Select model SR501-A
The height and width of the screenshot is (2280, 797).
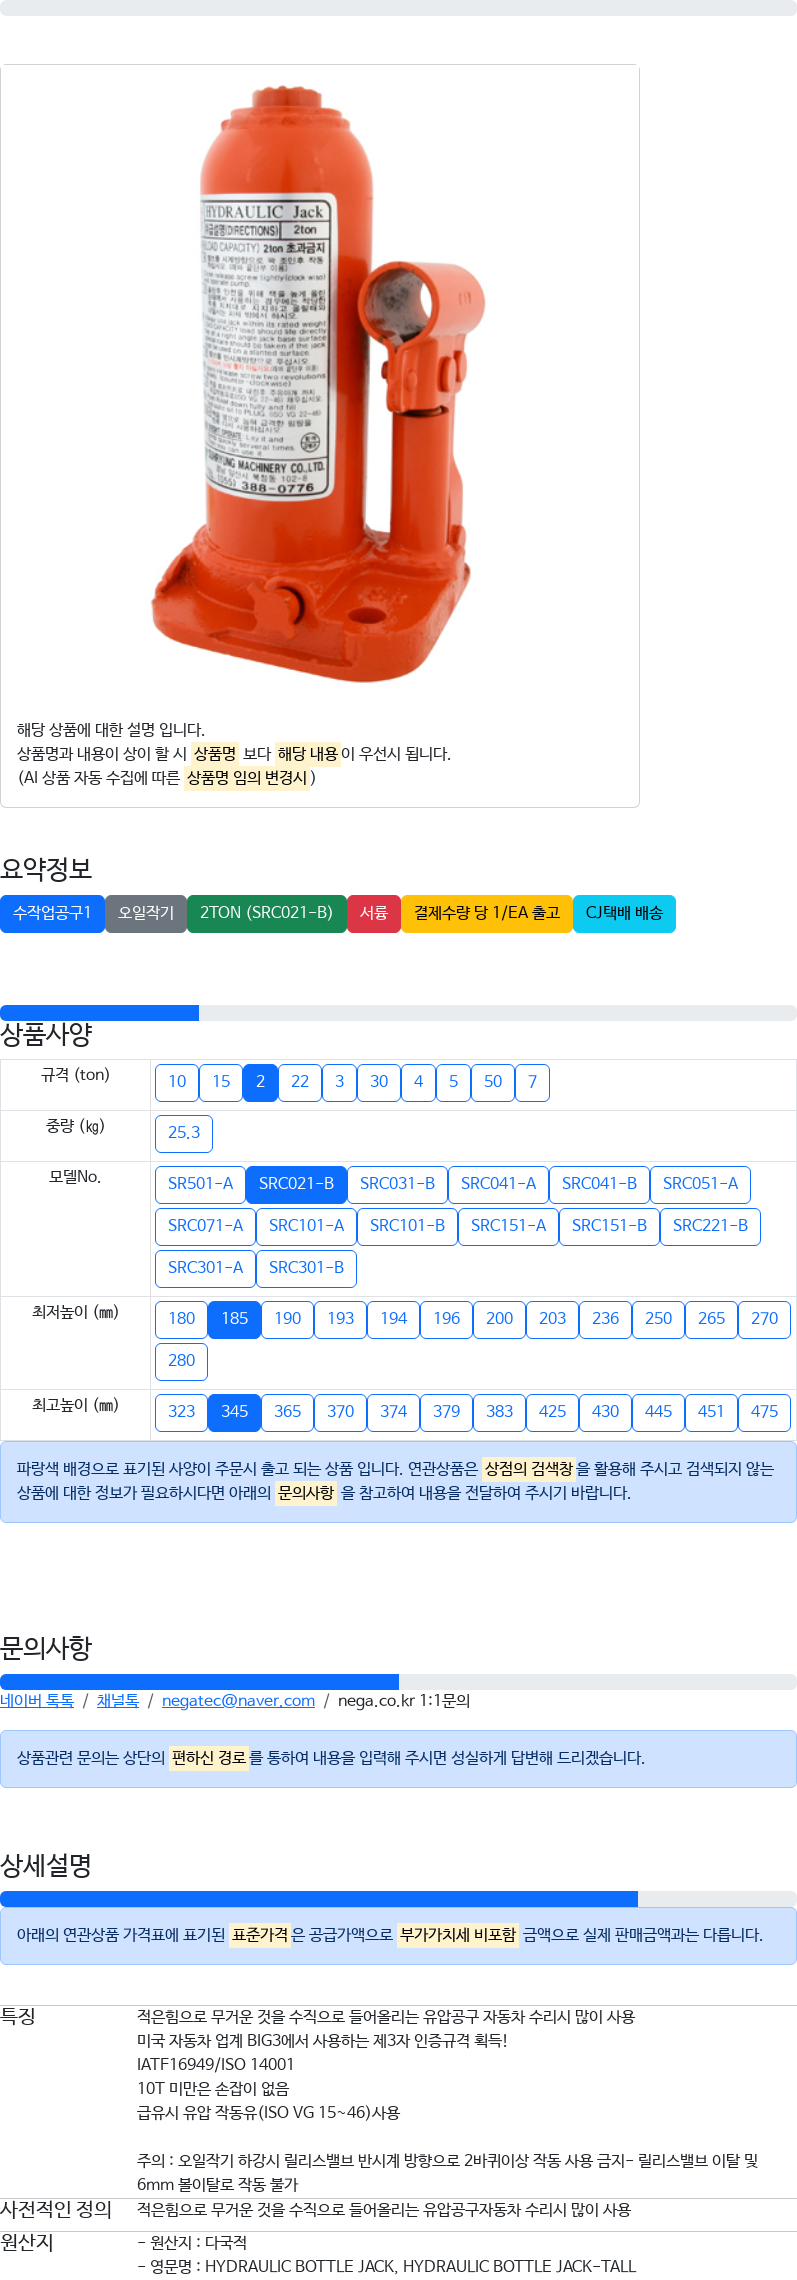tap(200, 1184)
